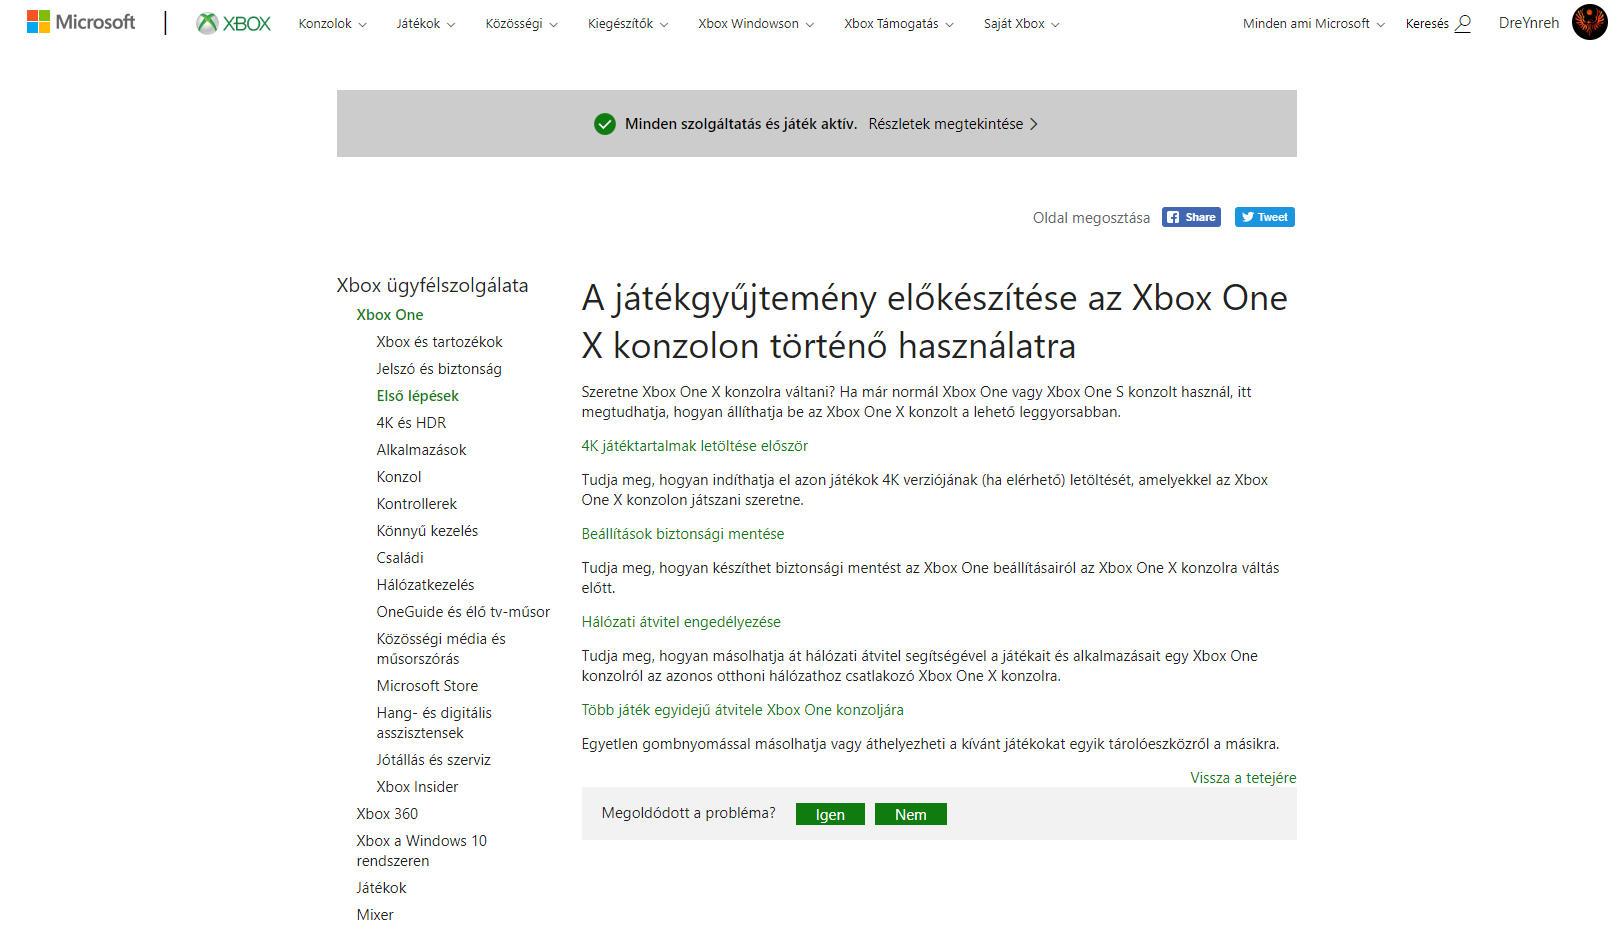
Task: Click 'Xbox ügyfélszolgálata' sidebar heading
Action: point(433,286)
